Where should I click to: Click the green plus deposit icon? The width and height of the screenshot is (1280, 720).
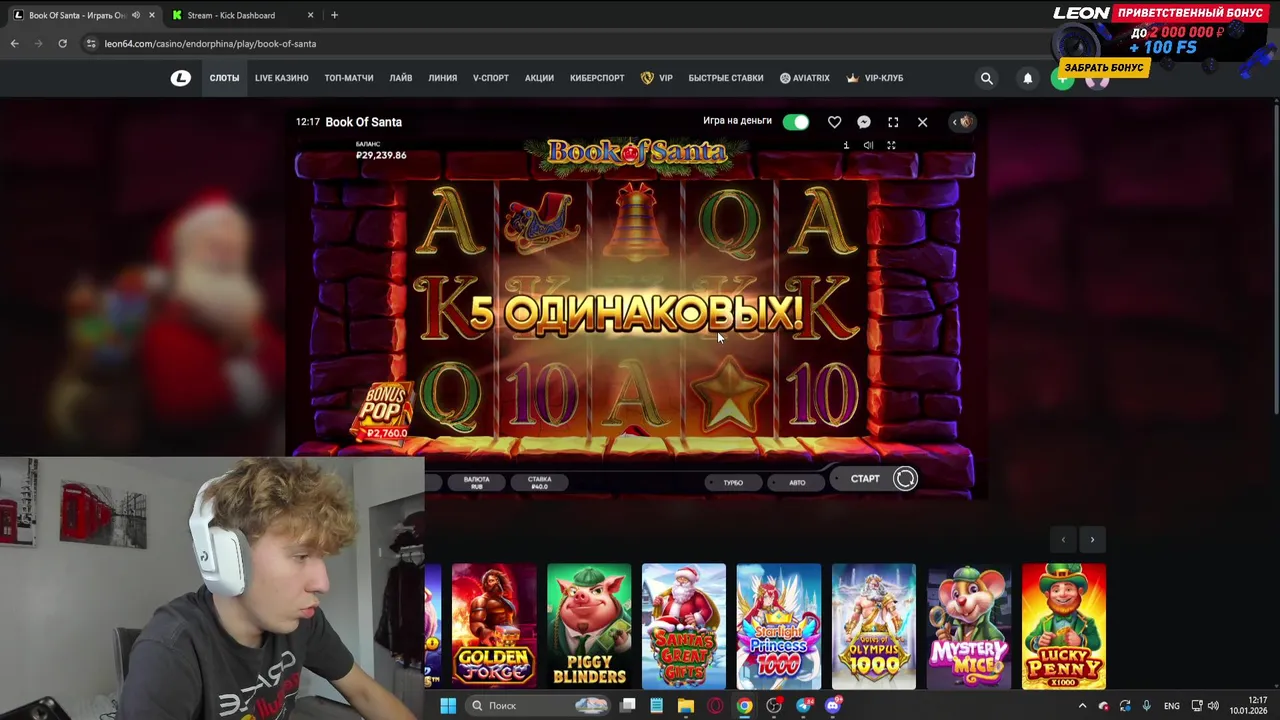(x=1062, y=81)
